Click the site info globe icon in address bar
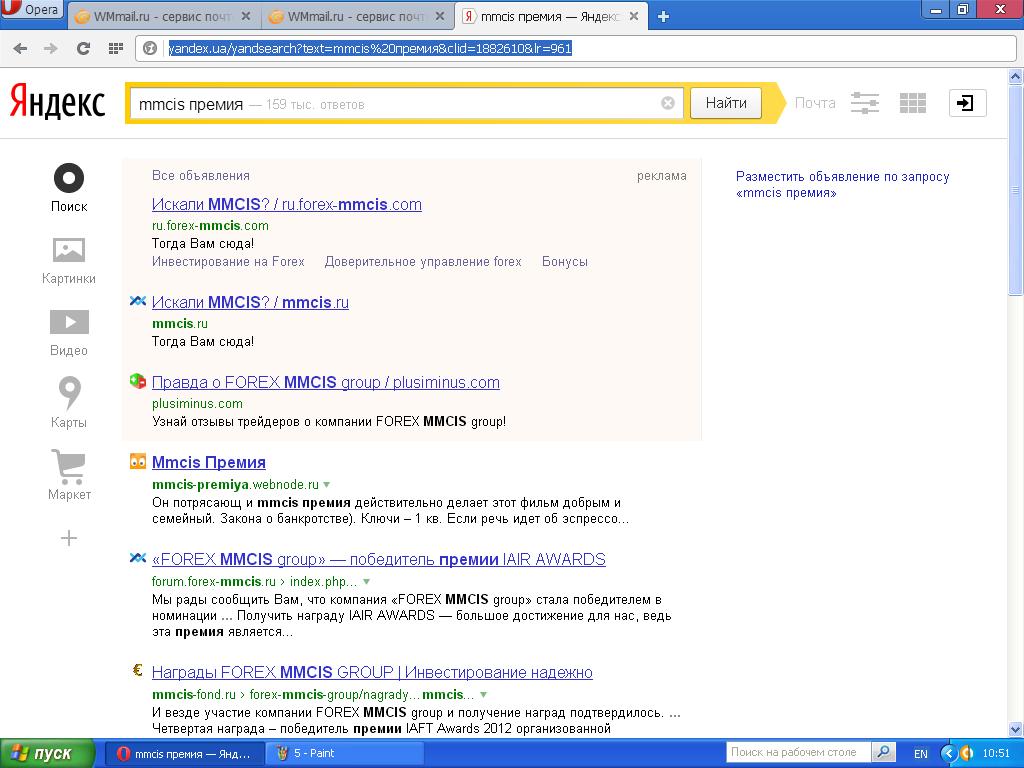 [x=150, y=48]
